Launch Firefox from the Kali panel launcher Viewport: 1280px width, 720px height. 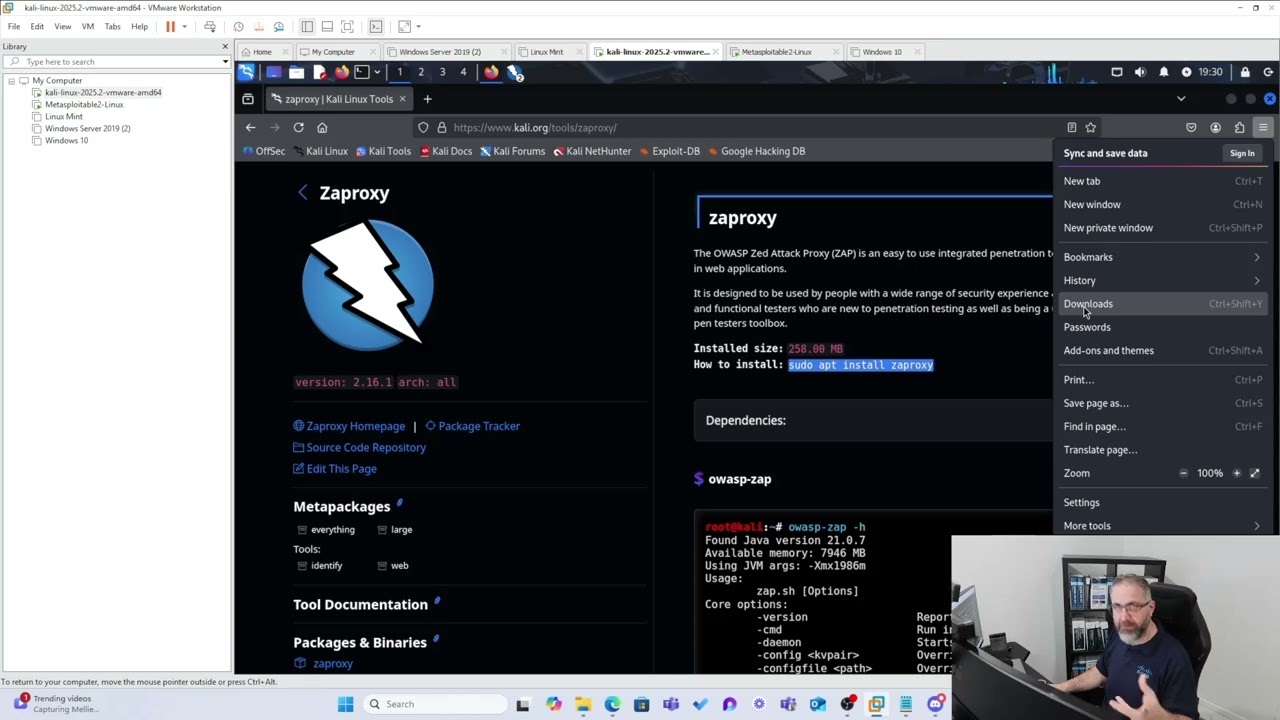pyautogui.click(x=342, y=72)
